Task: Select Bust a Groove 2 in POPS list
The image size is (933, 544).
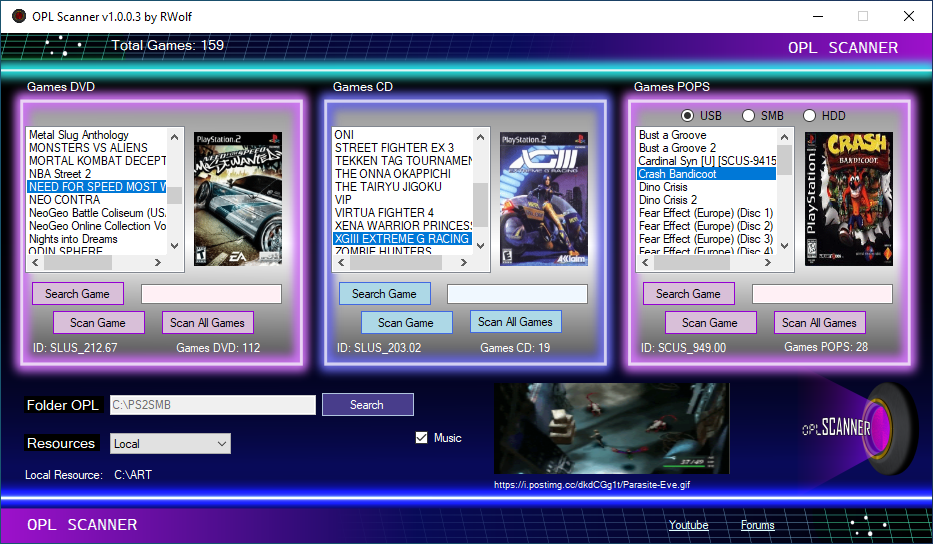Action: (707, 148)
